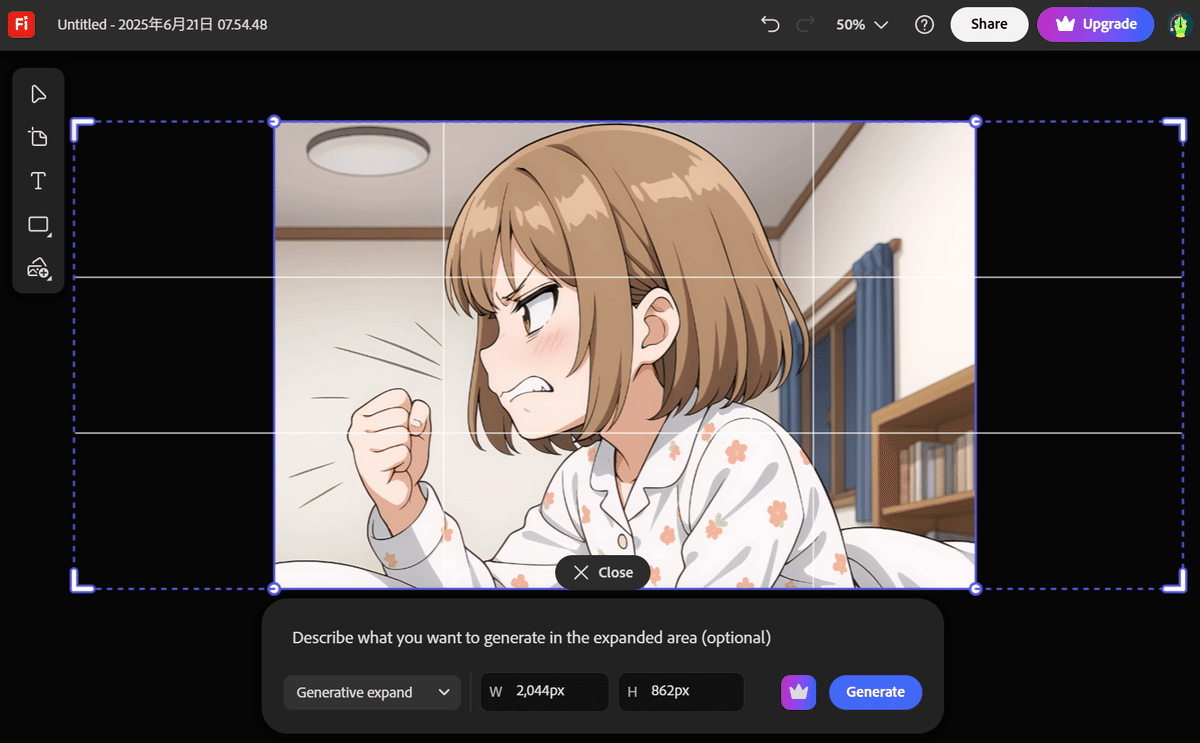1200x743 pixels.
Task: Select the Shape tool
Action: (x=36, y=225)
